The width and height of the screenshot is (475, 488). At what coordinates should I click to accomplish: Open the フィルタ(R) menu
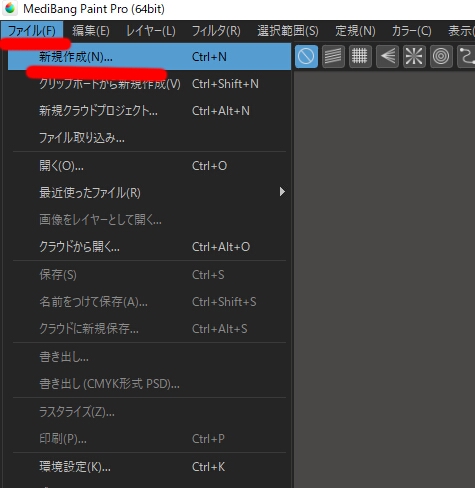point(216,31)
